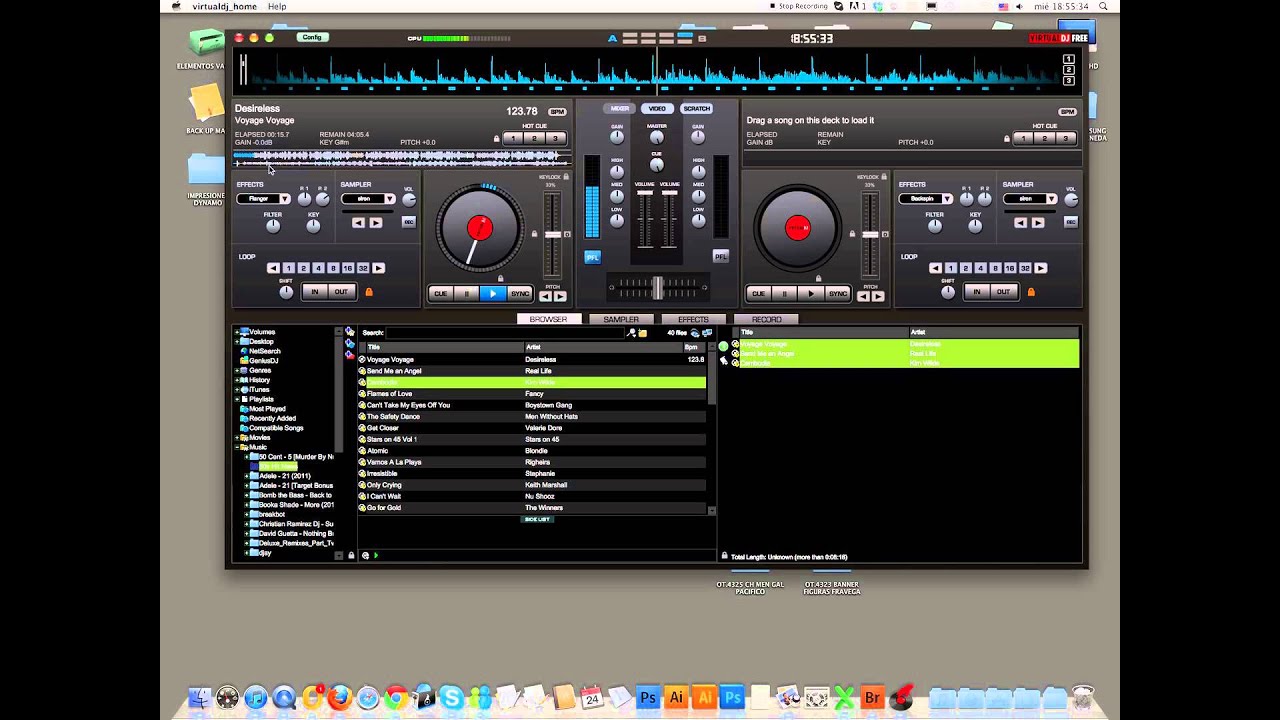
Task: Toggle the orange loop lock on right deck
Action: pyautogui.click(x=1031, y=292)
